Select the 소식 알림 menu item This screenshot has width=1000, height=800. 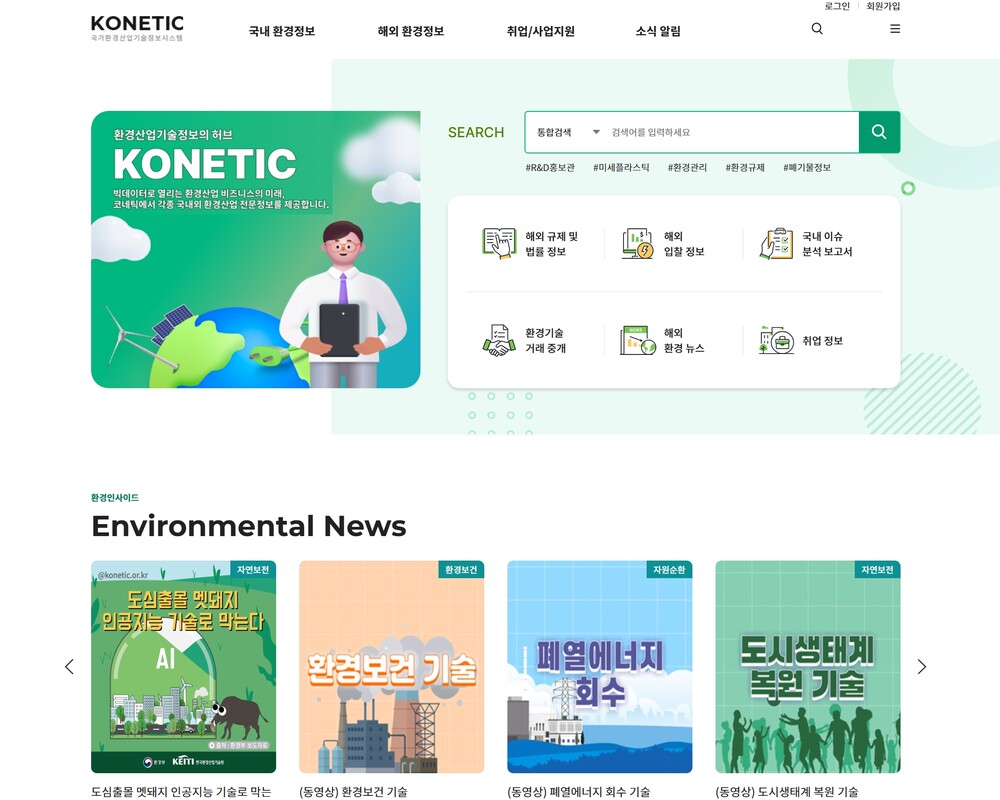658,31
